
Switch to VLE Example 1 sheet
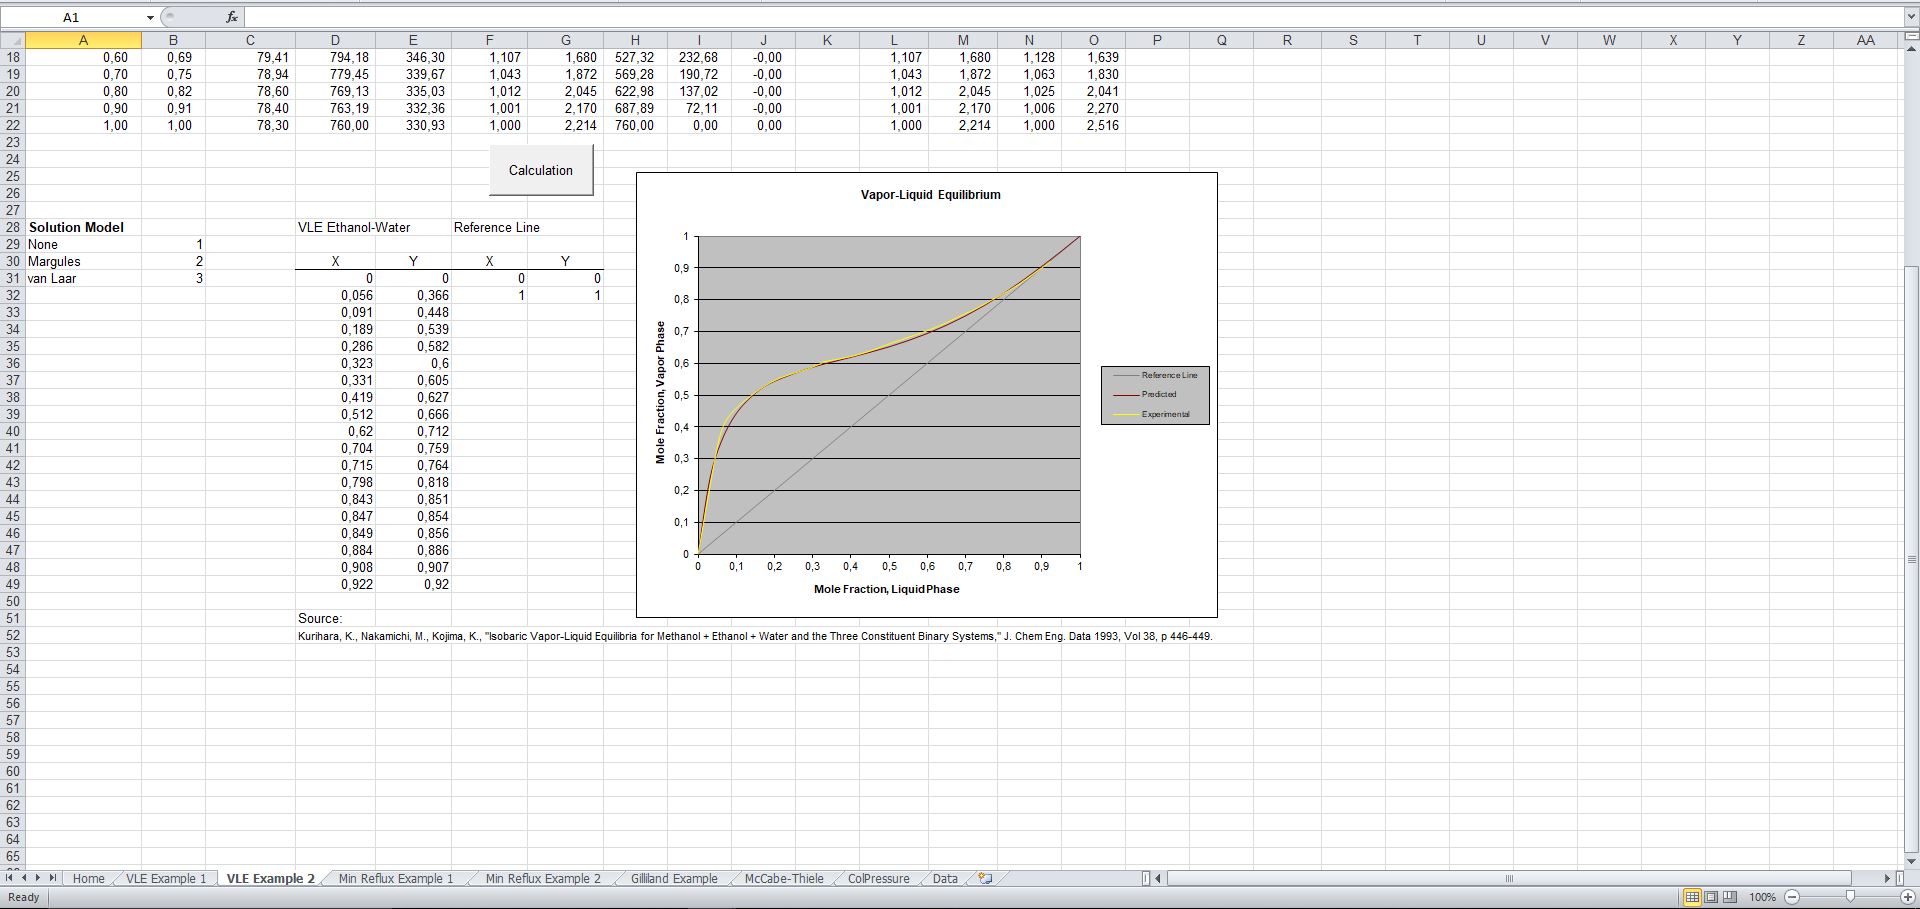(166, 879)
